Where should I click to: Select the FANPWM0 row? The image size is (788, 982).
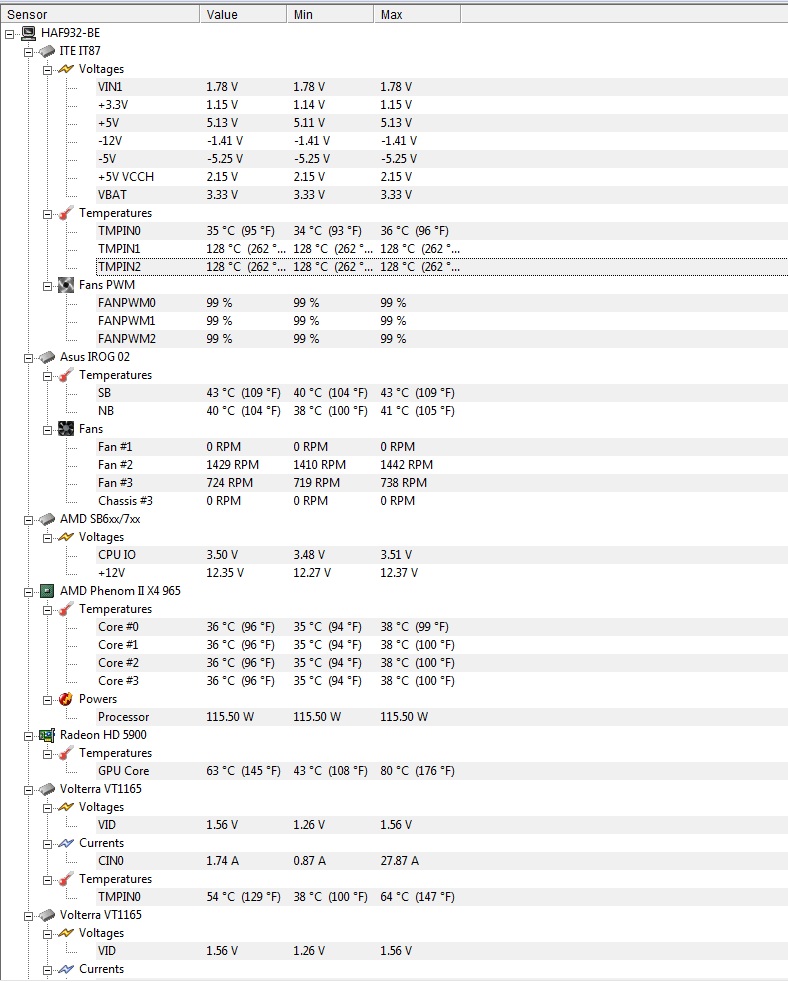pos(442,303)
